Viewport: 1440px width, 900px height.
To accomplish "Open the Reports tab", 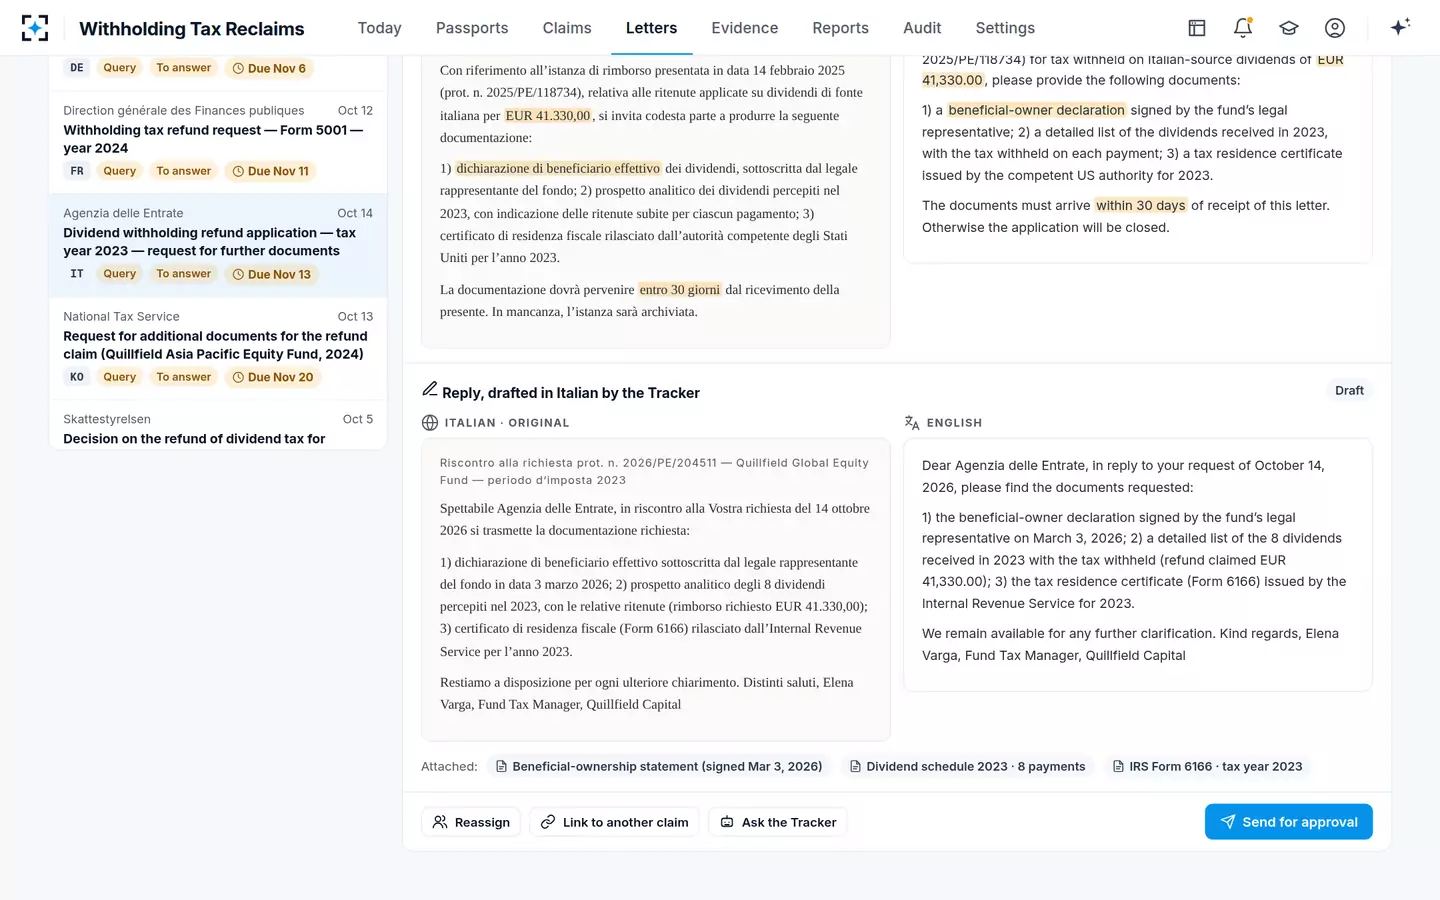I will 840,28.
